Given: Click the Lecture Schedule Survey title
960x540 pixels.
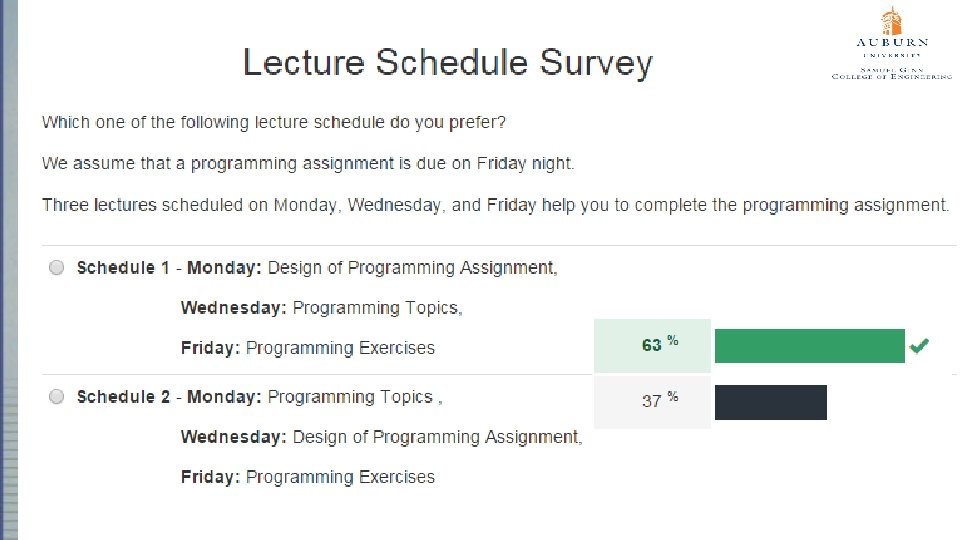Looking at the screenshot, I should (447, 63).
